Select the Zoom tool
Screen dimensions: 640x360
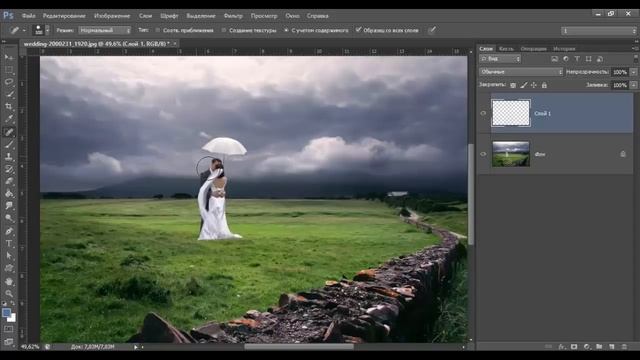tap(9, 293)
